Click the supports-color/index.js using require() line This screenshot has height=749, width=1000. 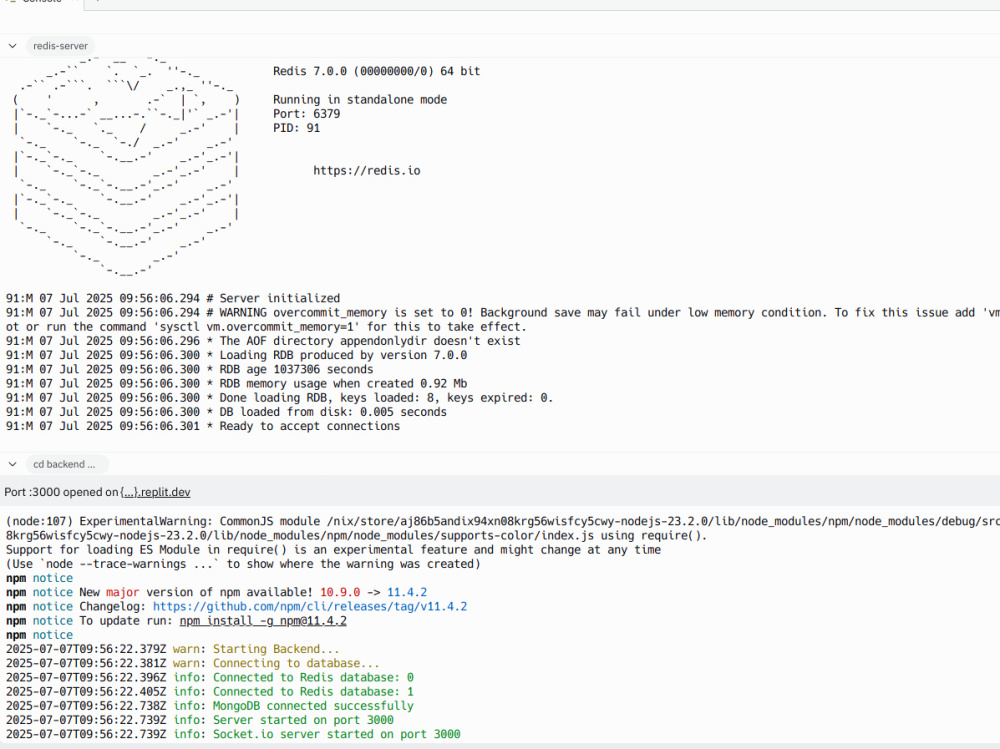coord(357,536)
